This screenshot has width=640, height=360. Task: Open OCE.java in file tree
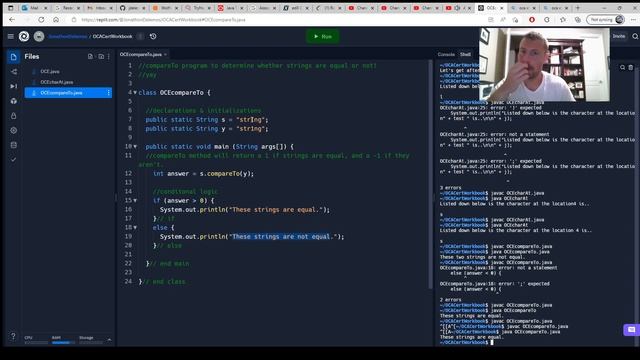[x=50, y=71]
